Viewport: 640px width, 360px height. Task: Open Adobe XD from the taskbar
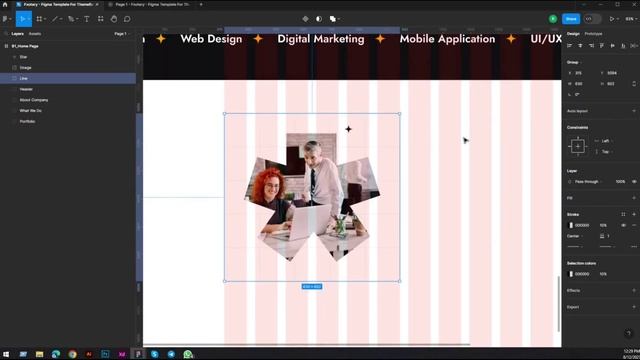coord(122,354)
